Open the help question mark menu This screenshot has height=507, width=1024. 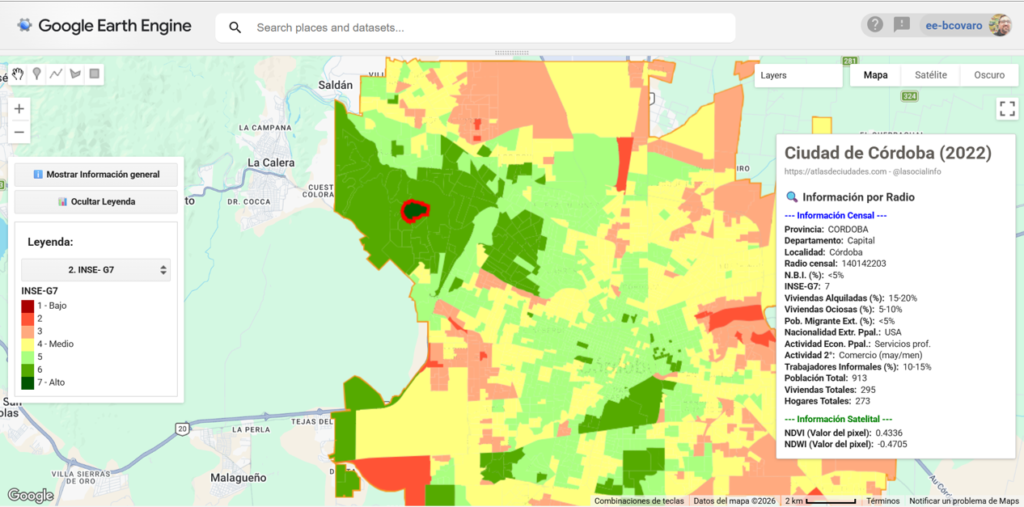point(875,25)
